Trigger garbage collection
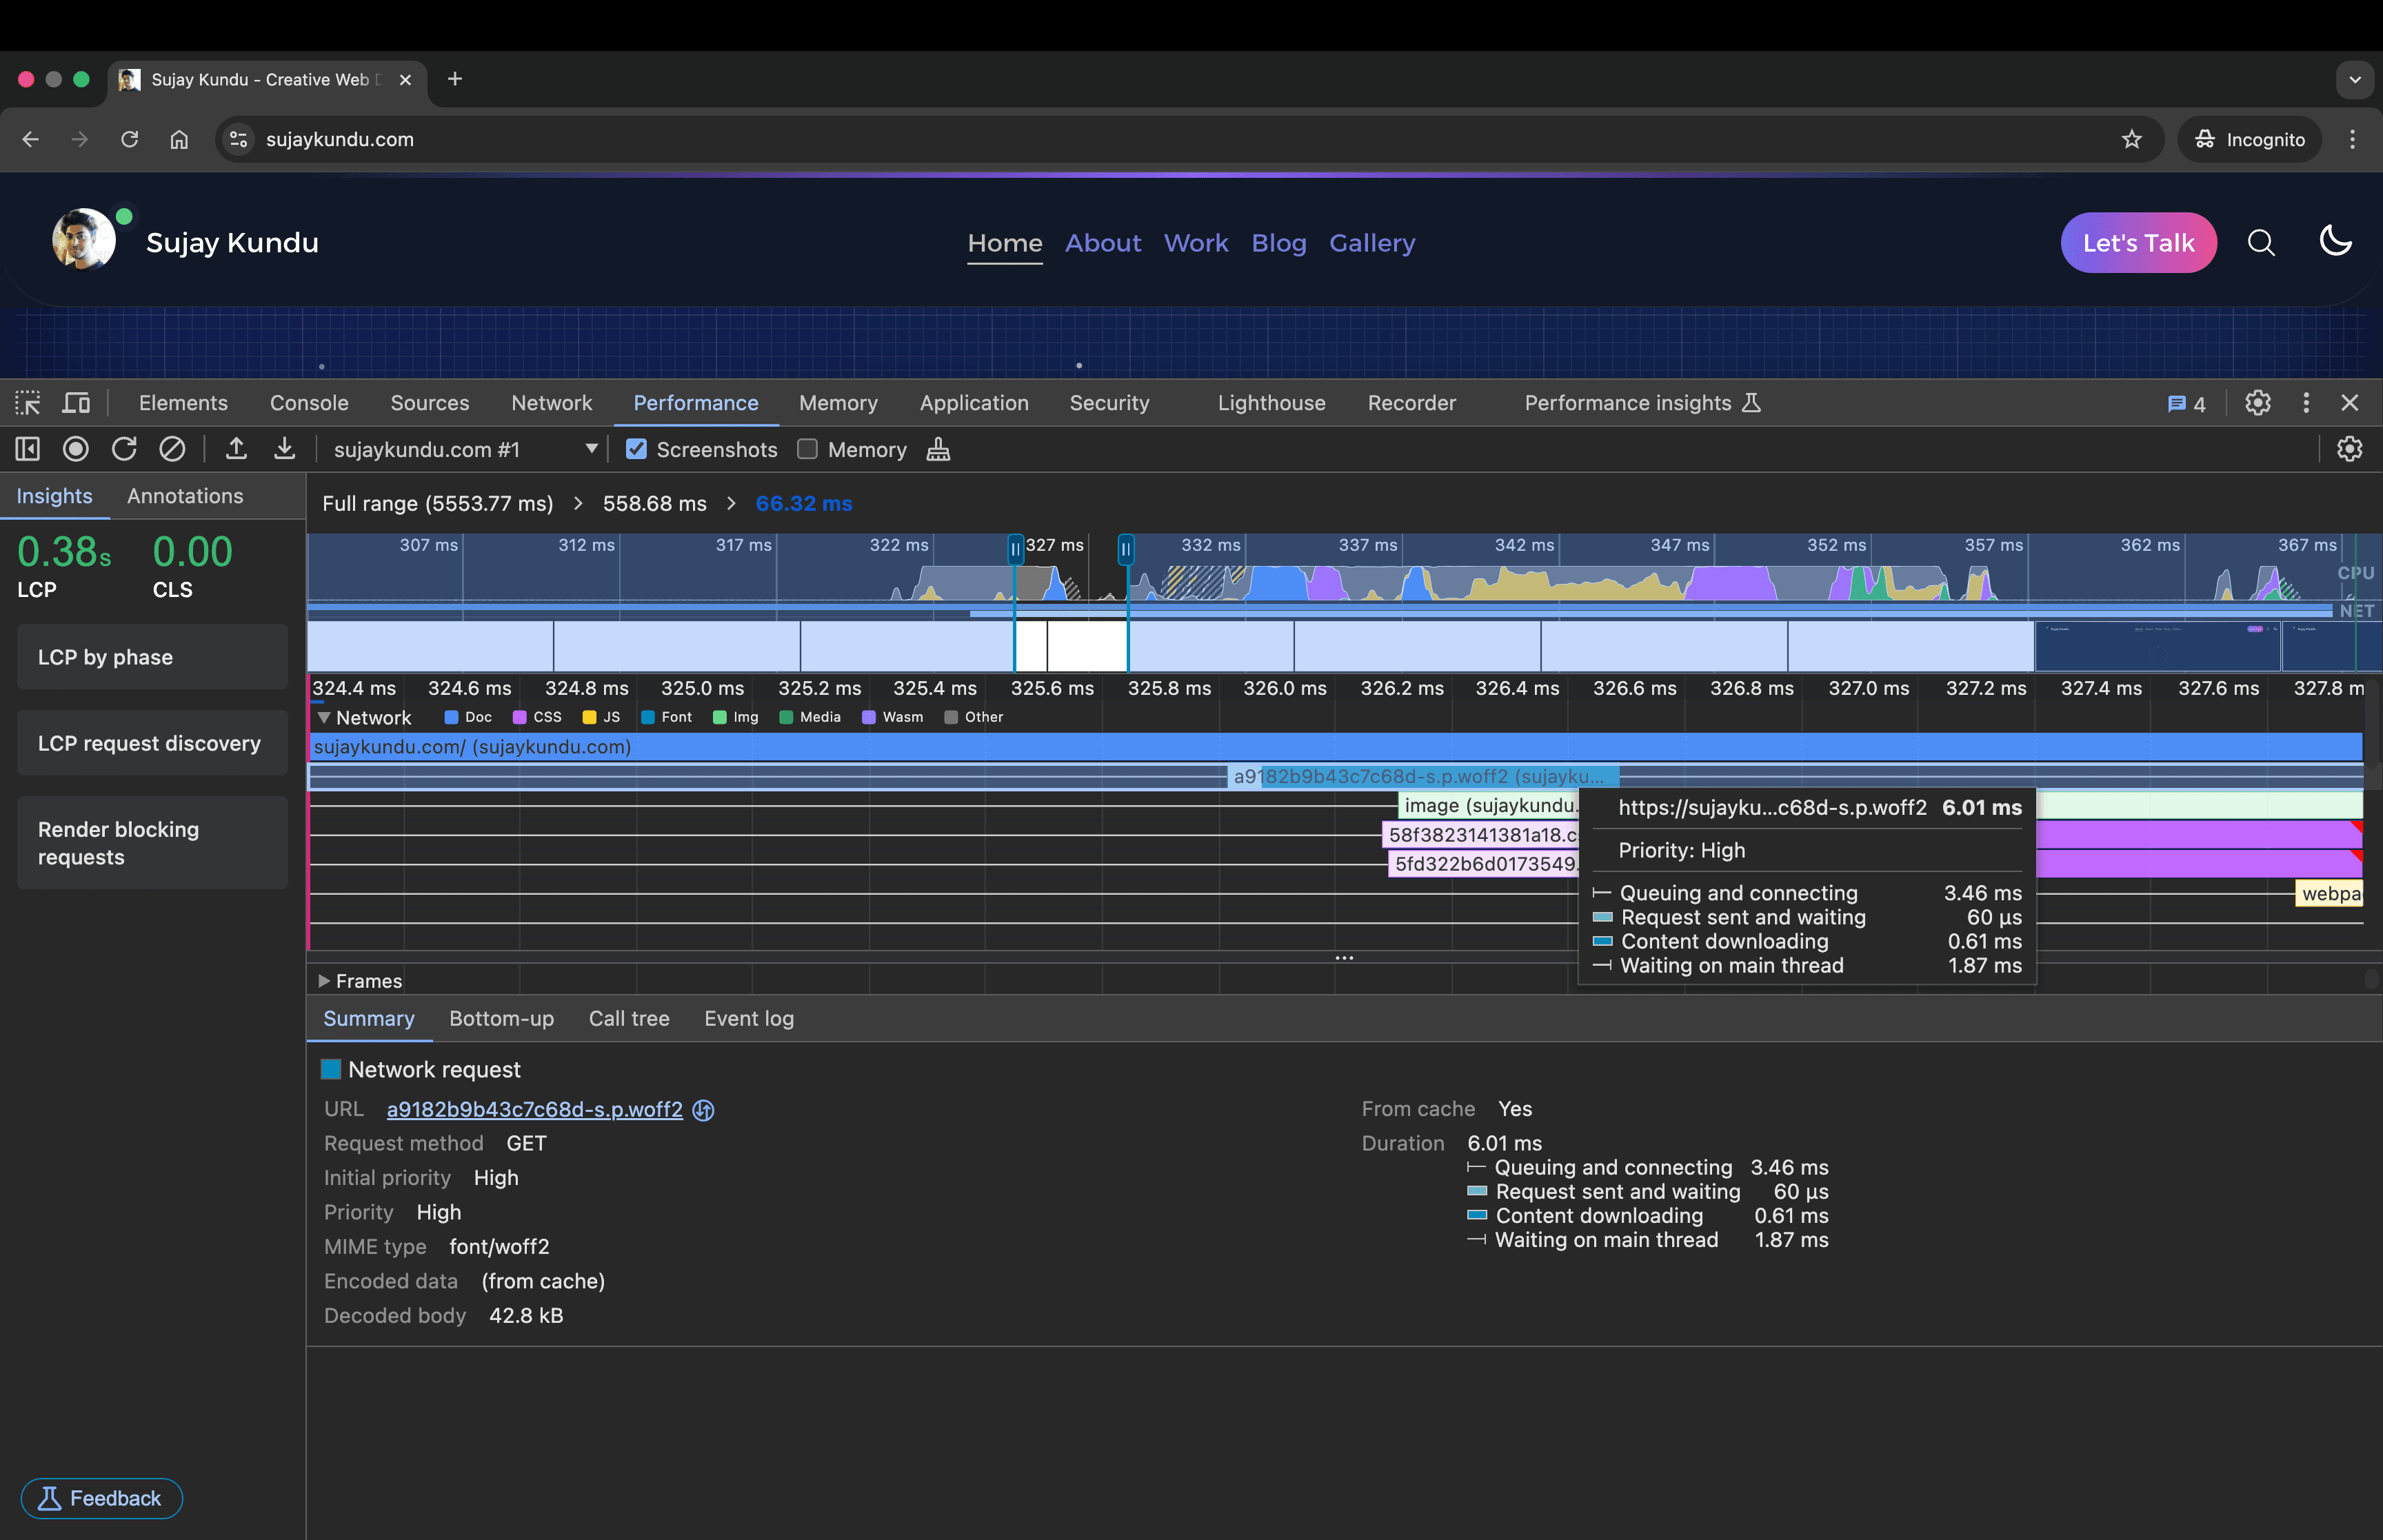2383x1540 pixels. (x=937, y=449)
